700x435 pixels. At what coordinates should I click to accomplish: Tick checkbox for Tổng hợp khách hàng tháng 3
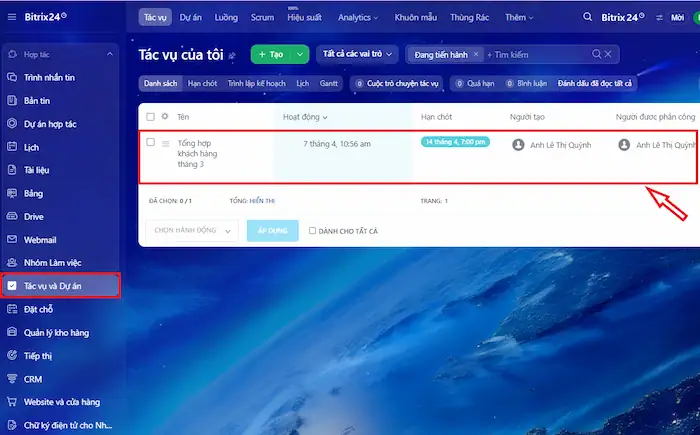click(x=150, y=142)
